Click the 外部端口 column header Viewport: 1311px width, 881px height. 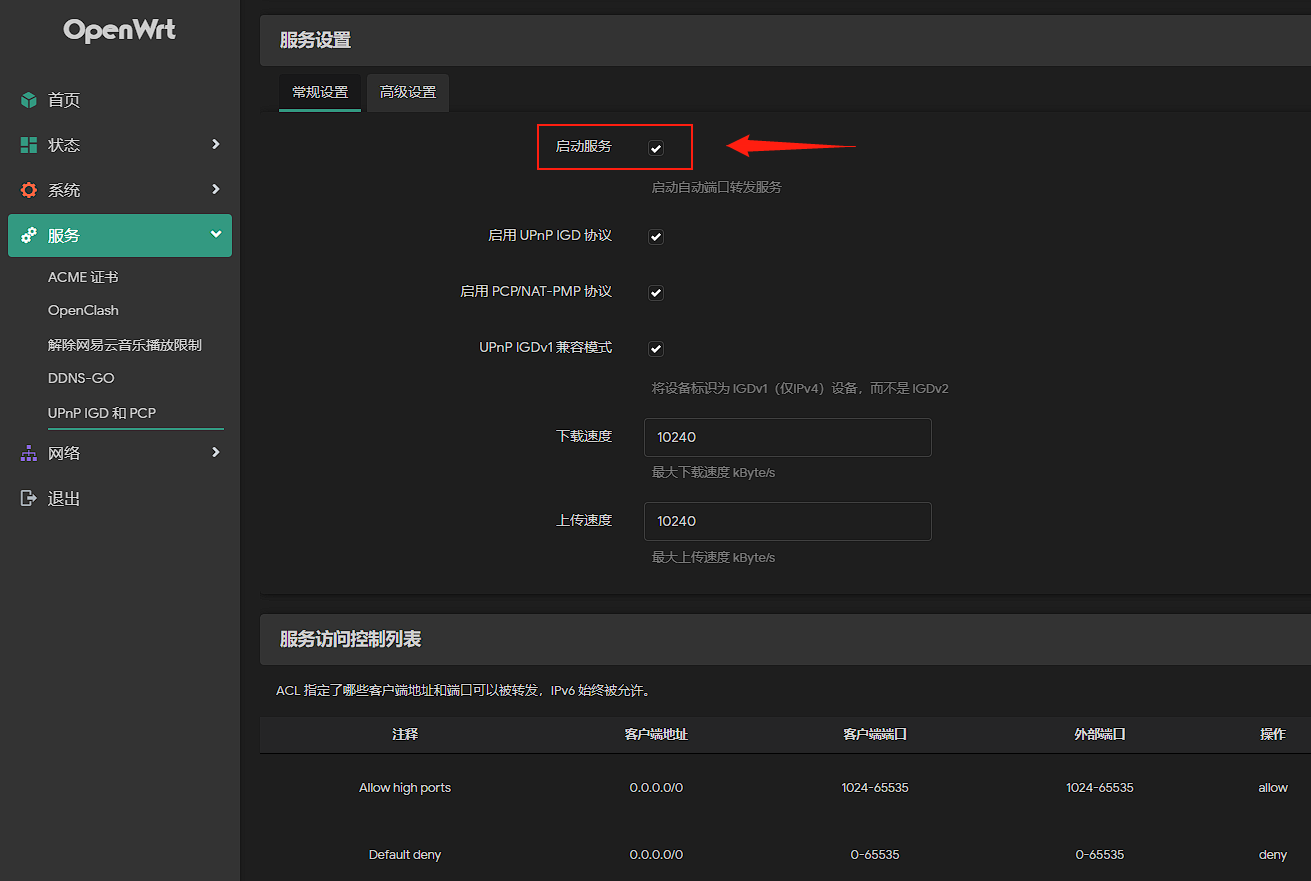[1100, 734]
